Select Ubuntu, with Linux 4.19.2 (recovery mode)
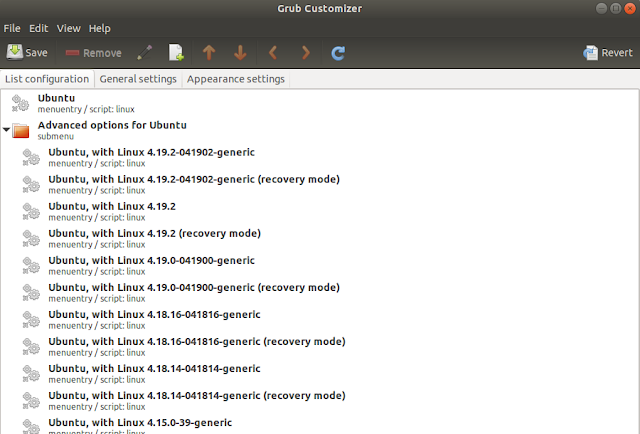This screenshot has height=434, width=640. click(320, 238)
